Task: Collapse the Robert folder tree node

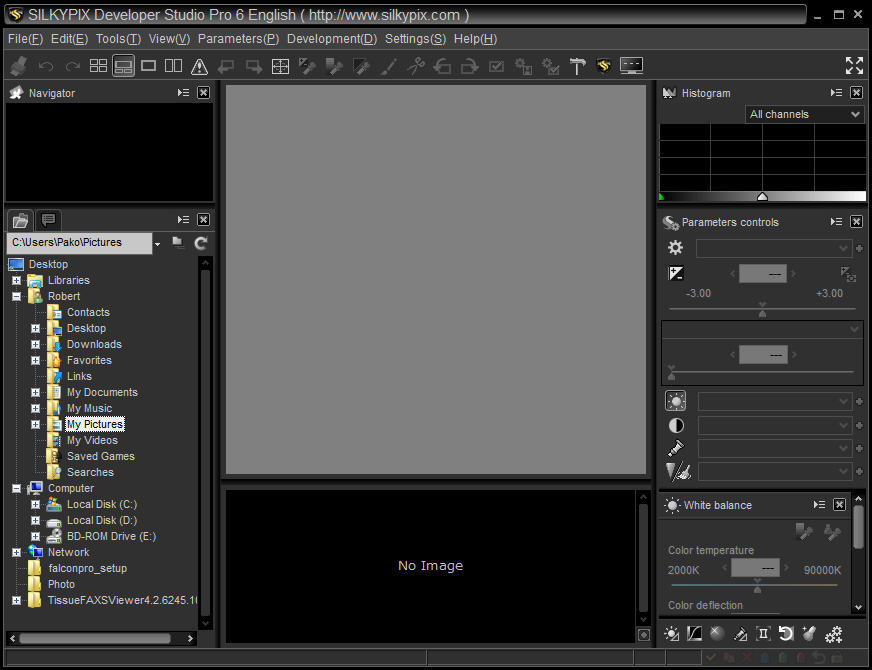Action: [16, 296]
